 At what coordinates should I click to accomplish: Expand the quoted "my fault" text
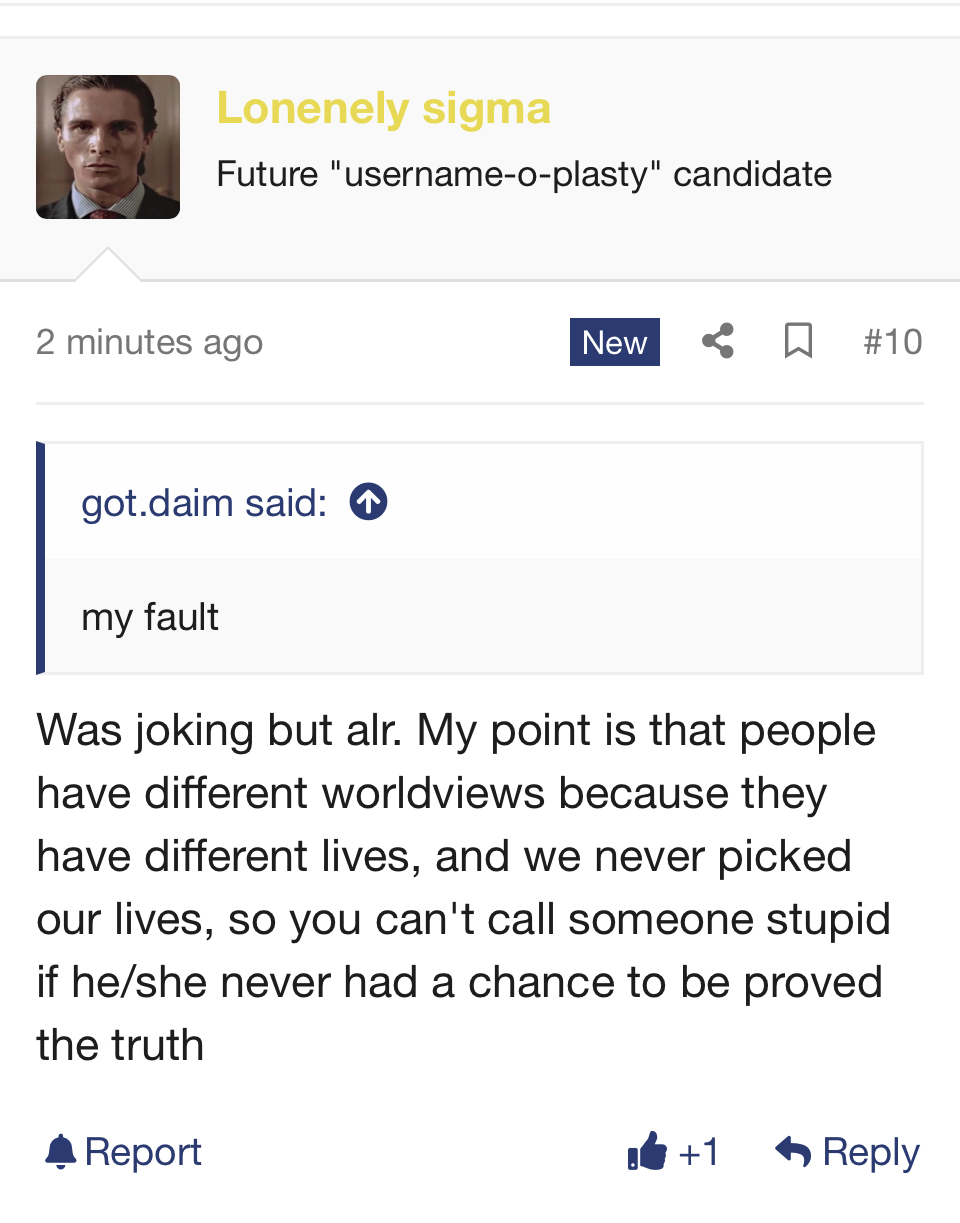pos(150,616)
